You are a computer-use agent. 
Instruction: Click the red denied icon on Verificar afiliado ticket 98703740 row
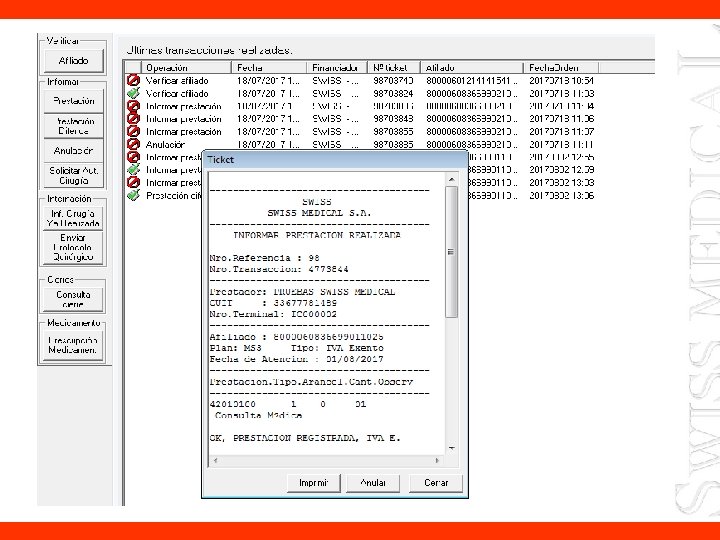coord(133,80)
